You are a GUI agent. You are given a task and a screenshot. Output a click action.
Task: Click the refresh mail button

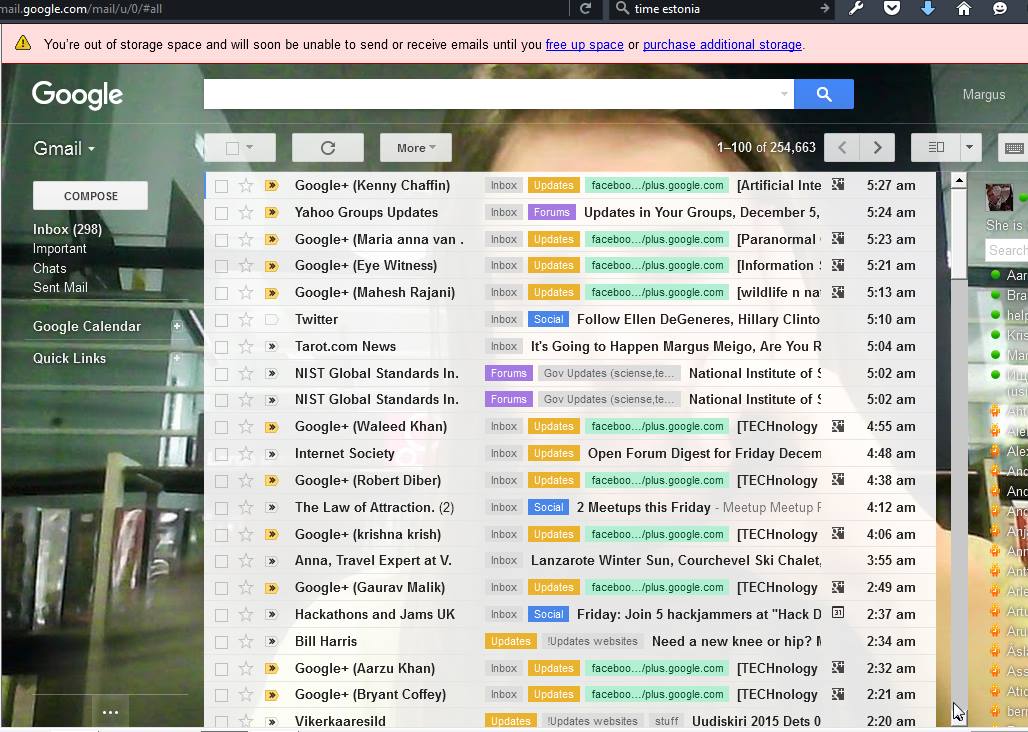328,148
